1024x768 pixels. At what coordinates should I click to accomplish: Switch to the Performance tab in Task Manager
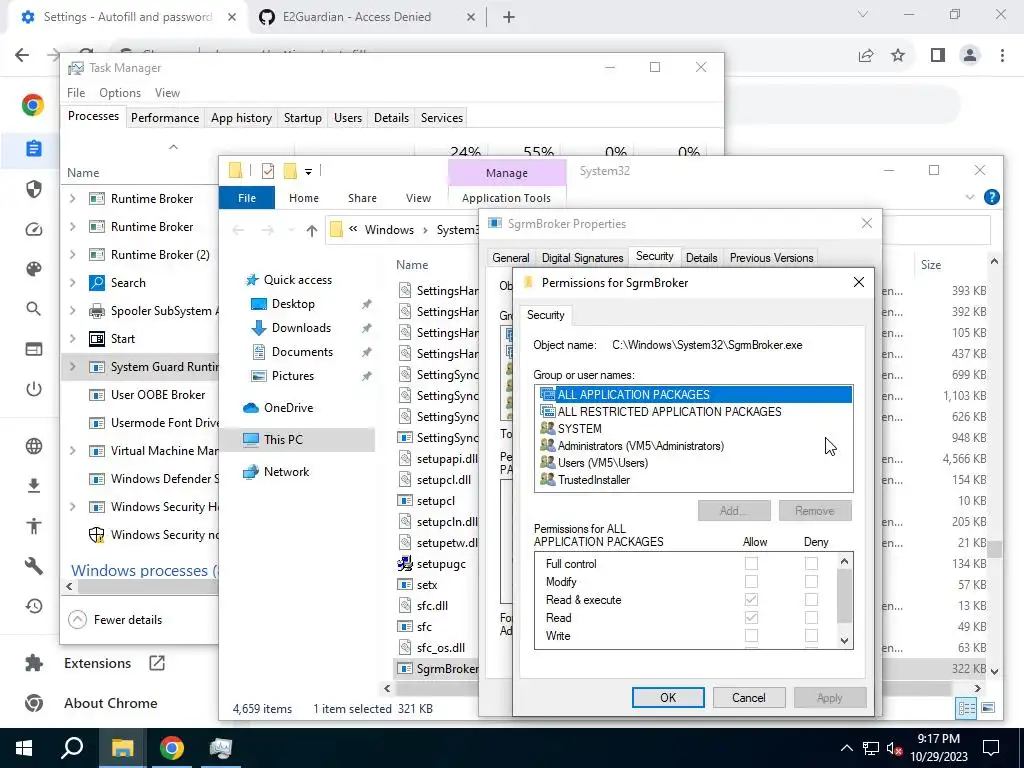pos(165,118)
